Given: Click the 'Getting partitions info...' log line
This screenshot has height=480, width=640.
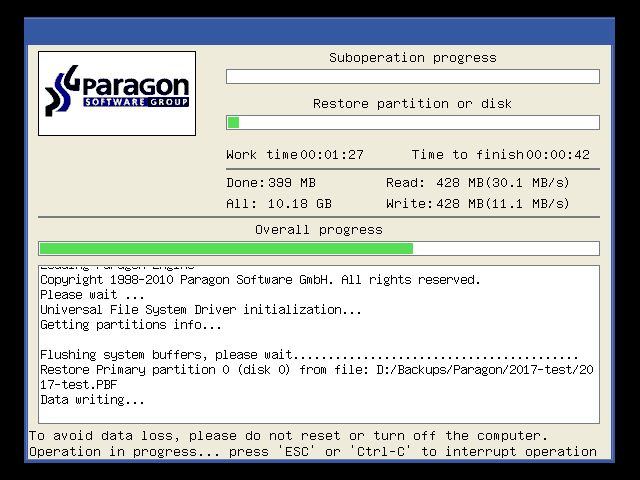Looking at the screenshot, I should [x=130, y=325].
